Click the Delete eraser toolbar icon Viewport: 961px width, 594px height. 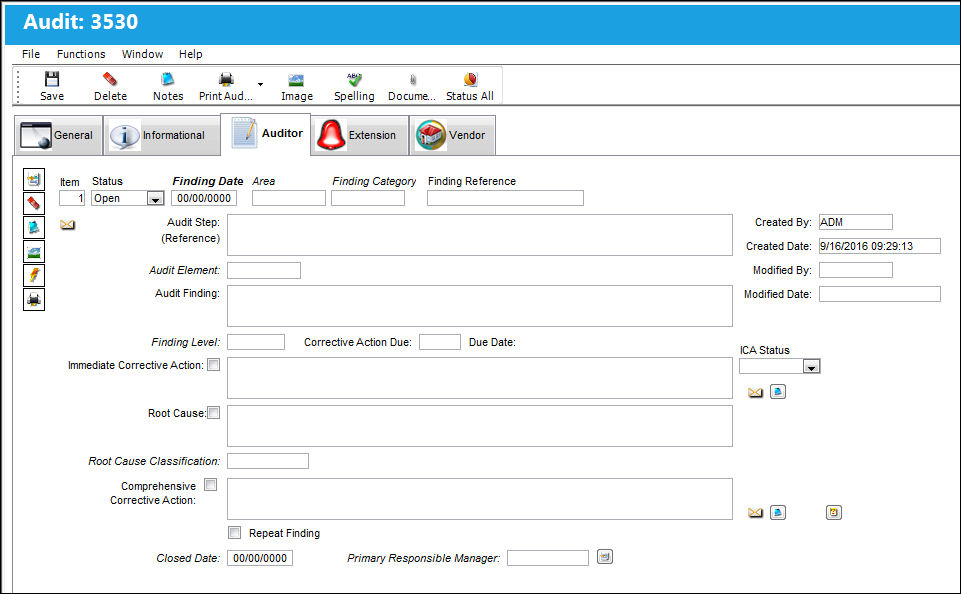(x=110, y=79)
